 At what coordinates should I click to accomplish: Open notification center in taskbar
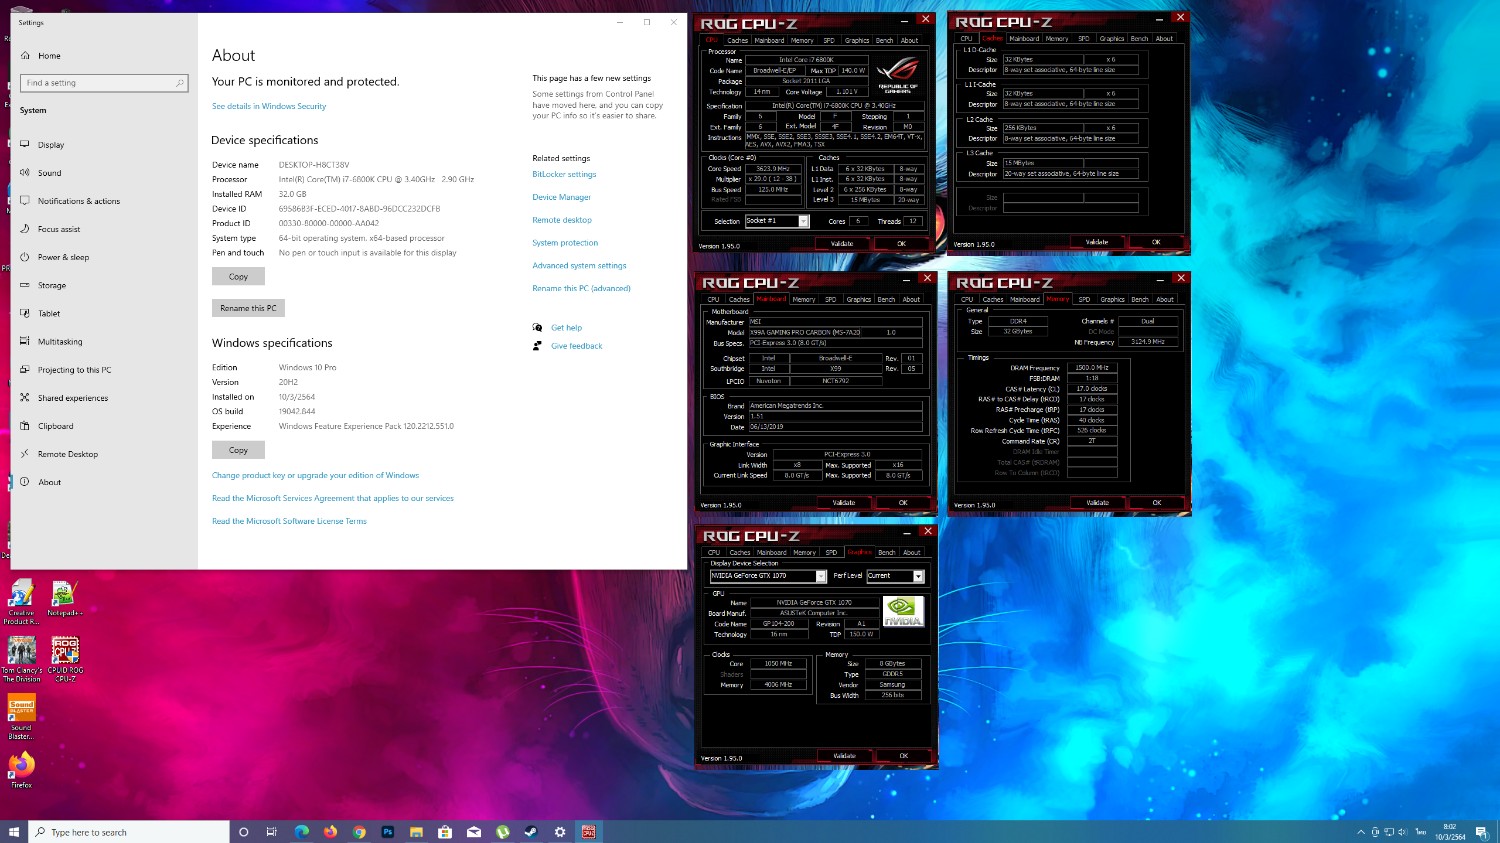[1480, 832]
